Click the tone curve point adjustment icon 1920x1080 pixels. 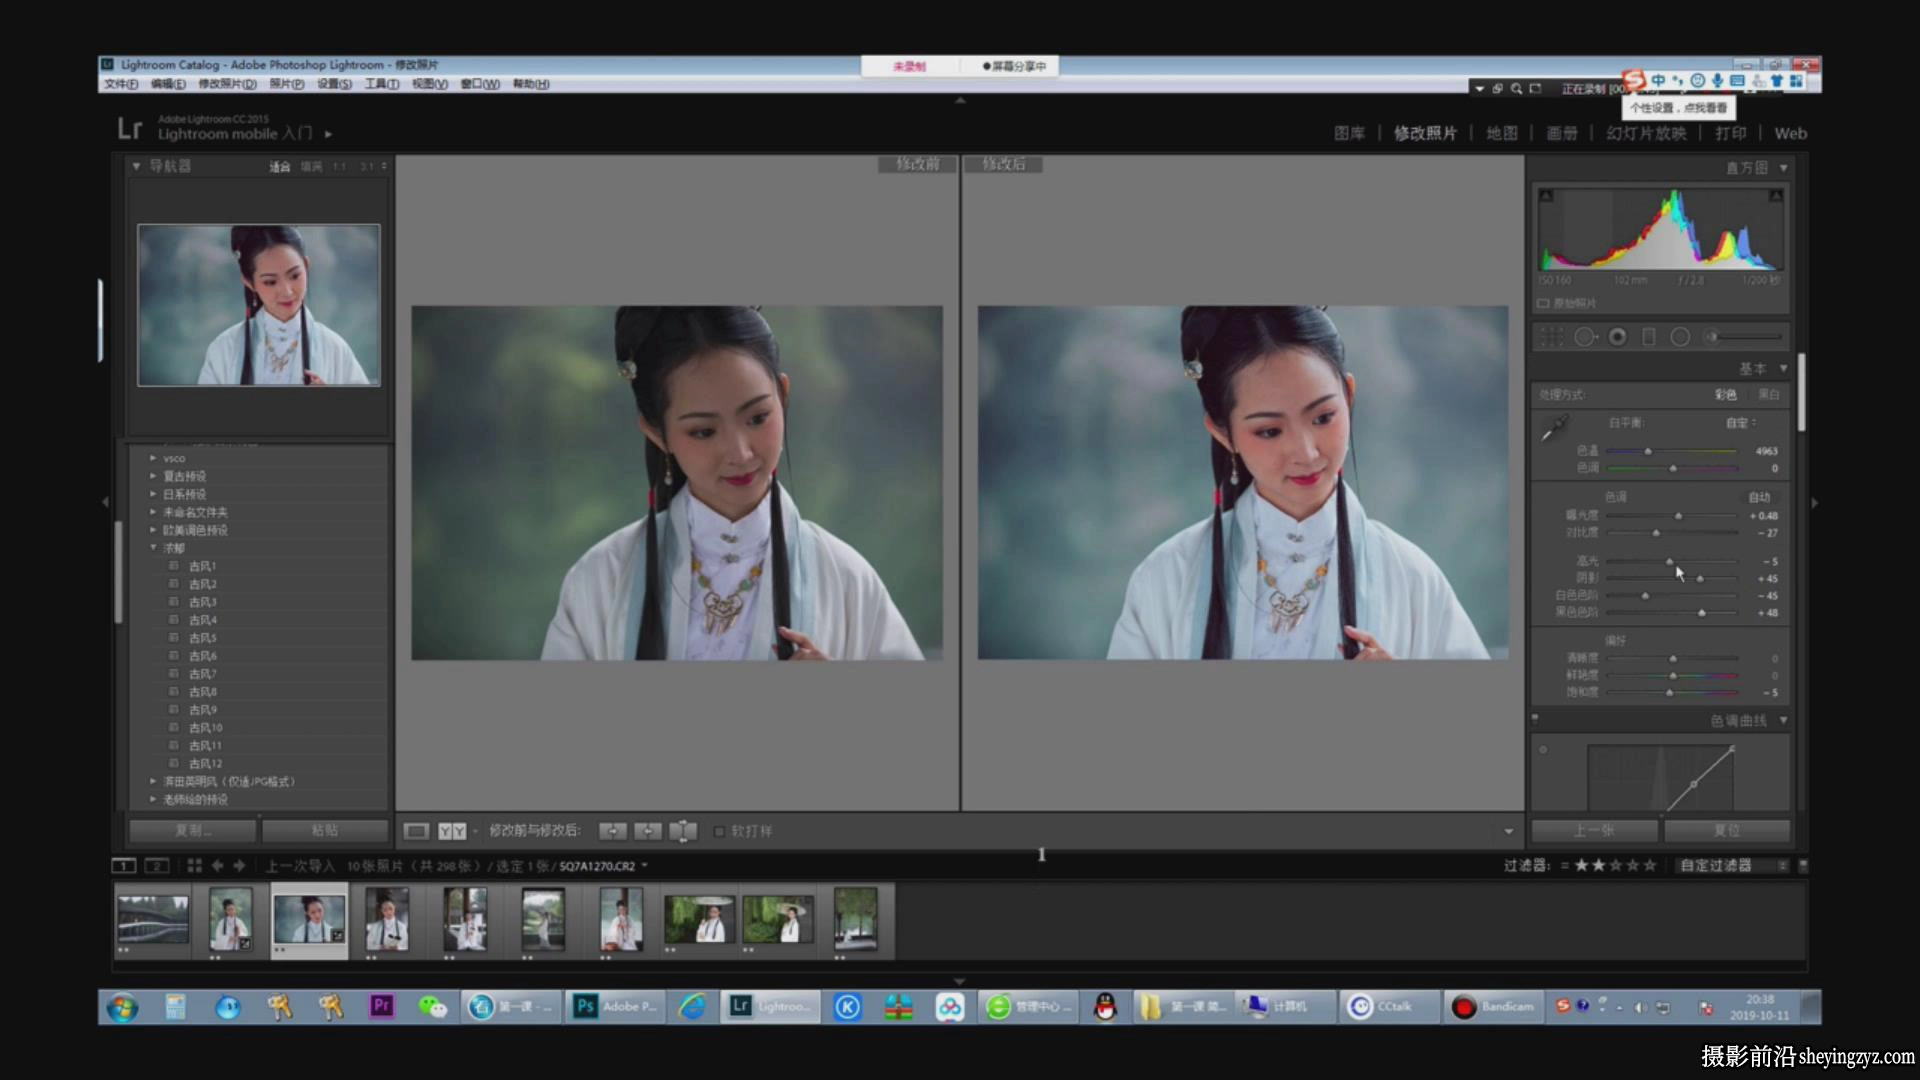tap(1543, 749)
